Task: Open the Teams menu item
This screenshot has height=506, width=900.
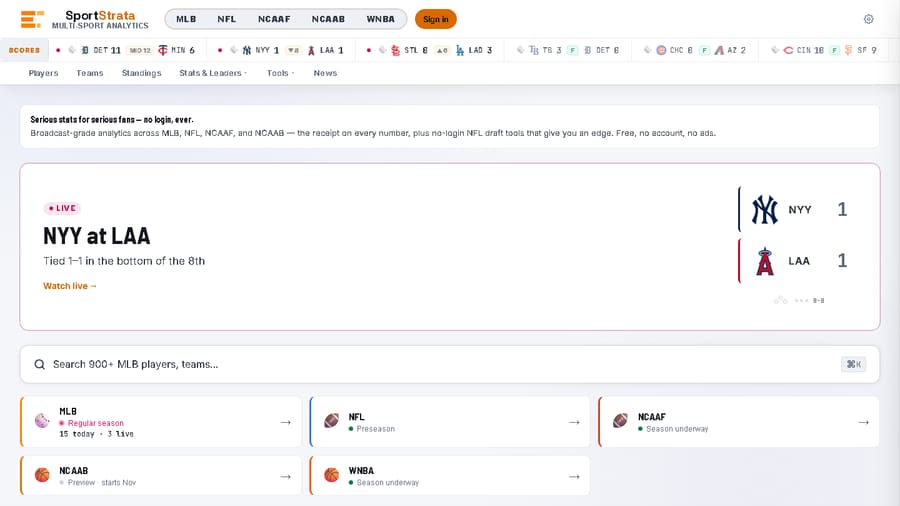Action: coord(90,73)
